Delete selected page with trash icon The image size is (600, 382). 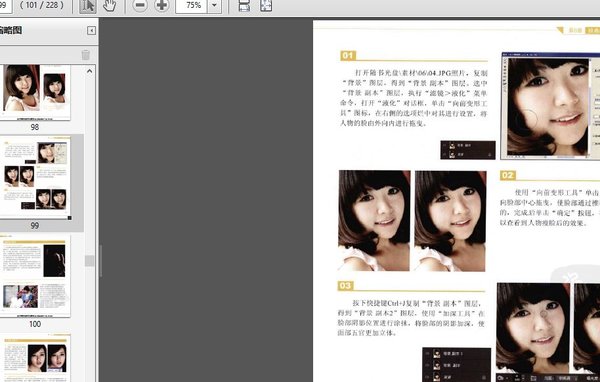pyautogui.click(x=86, y=55)
